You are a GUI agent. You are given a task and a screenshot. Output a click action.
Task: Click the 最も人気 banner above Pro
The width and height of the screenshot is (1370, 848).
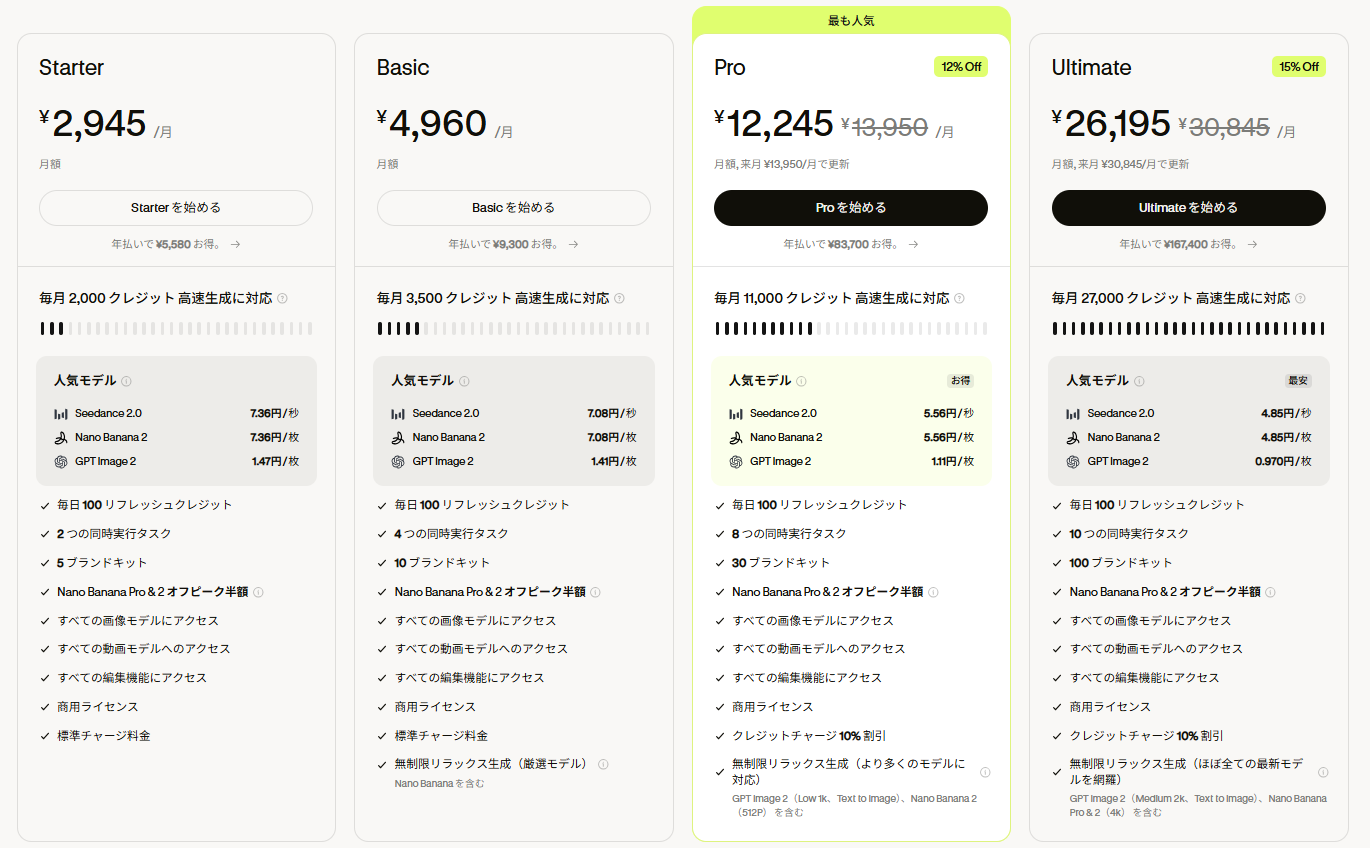point(851,20)
